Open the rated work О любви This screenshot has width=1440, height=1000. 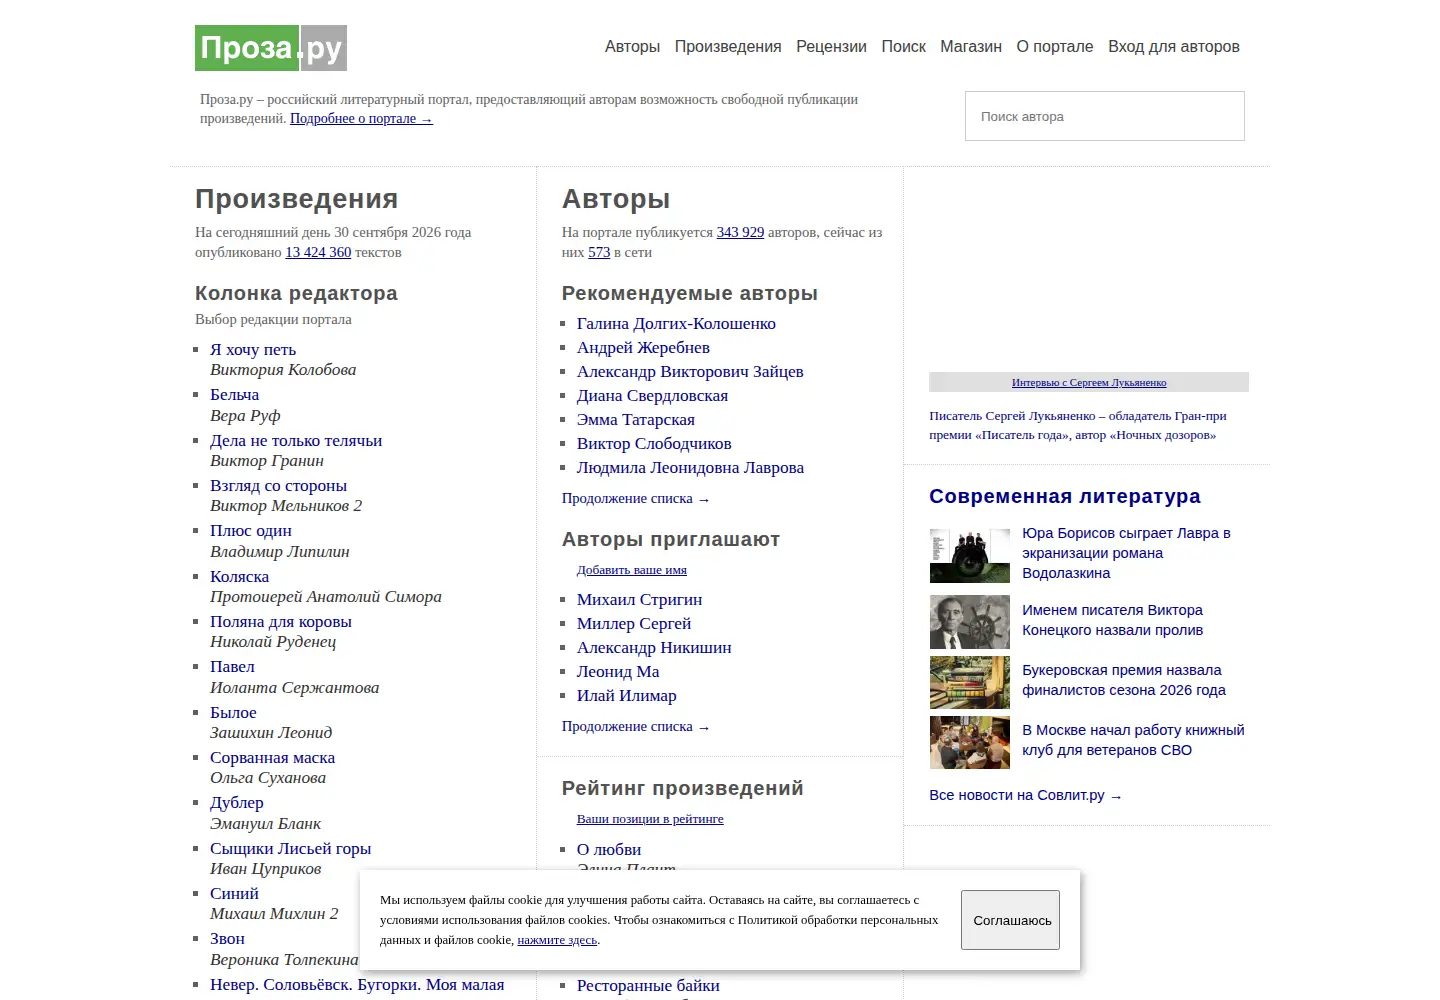(x=609, y=849)
